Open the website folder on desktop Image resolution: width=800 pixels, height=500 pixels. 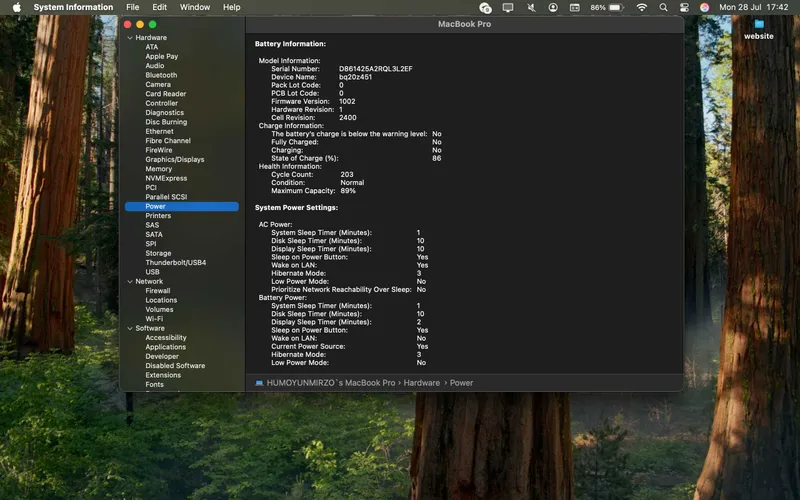tap(759, 29)
